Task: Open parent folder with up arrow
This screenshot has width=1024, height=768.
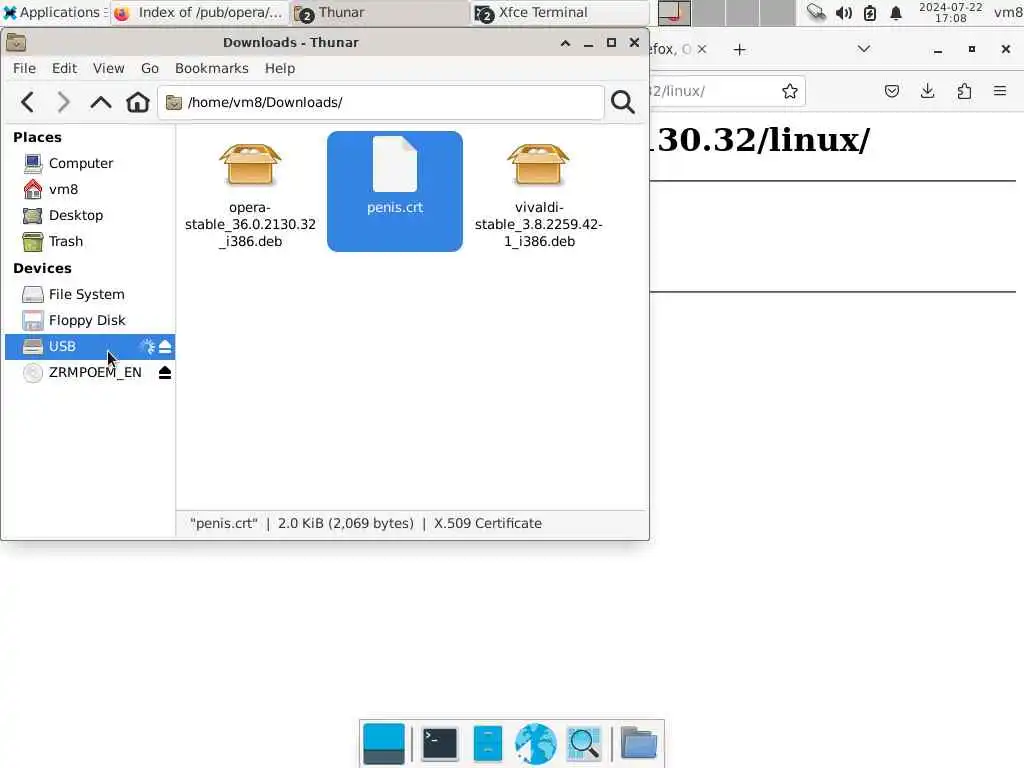Action: click(x=101, y=103)
